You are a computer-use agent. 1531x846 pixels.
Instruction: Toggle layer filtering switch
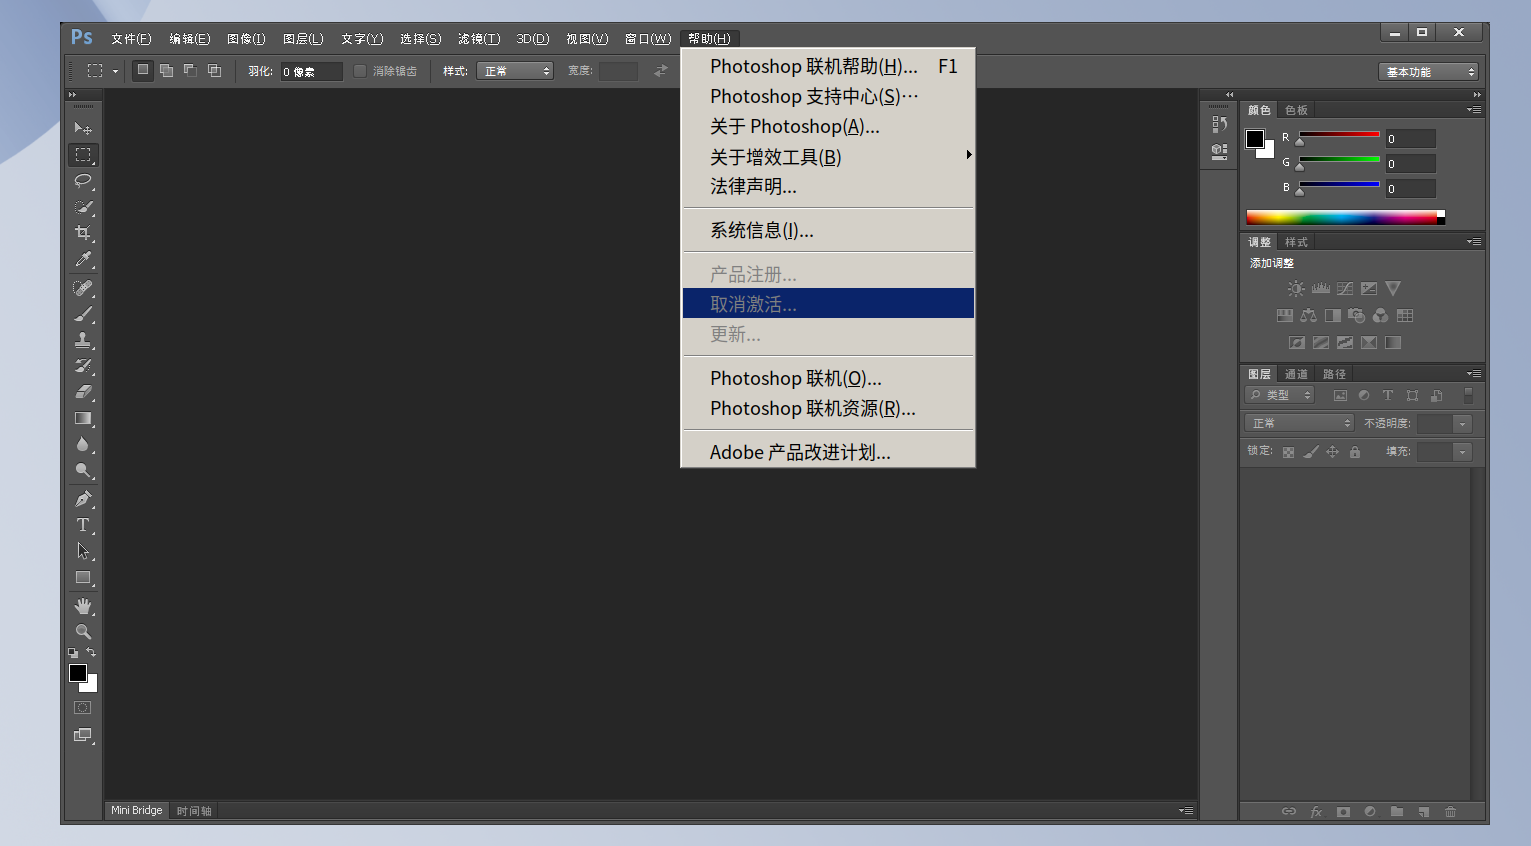(1468, 396)
